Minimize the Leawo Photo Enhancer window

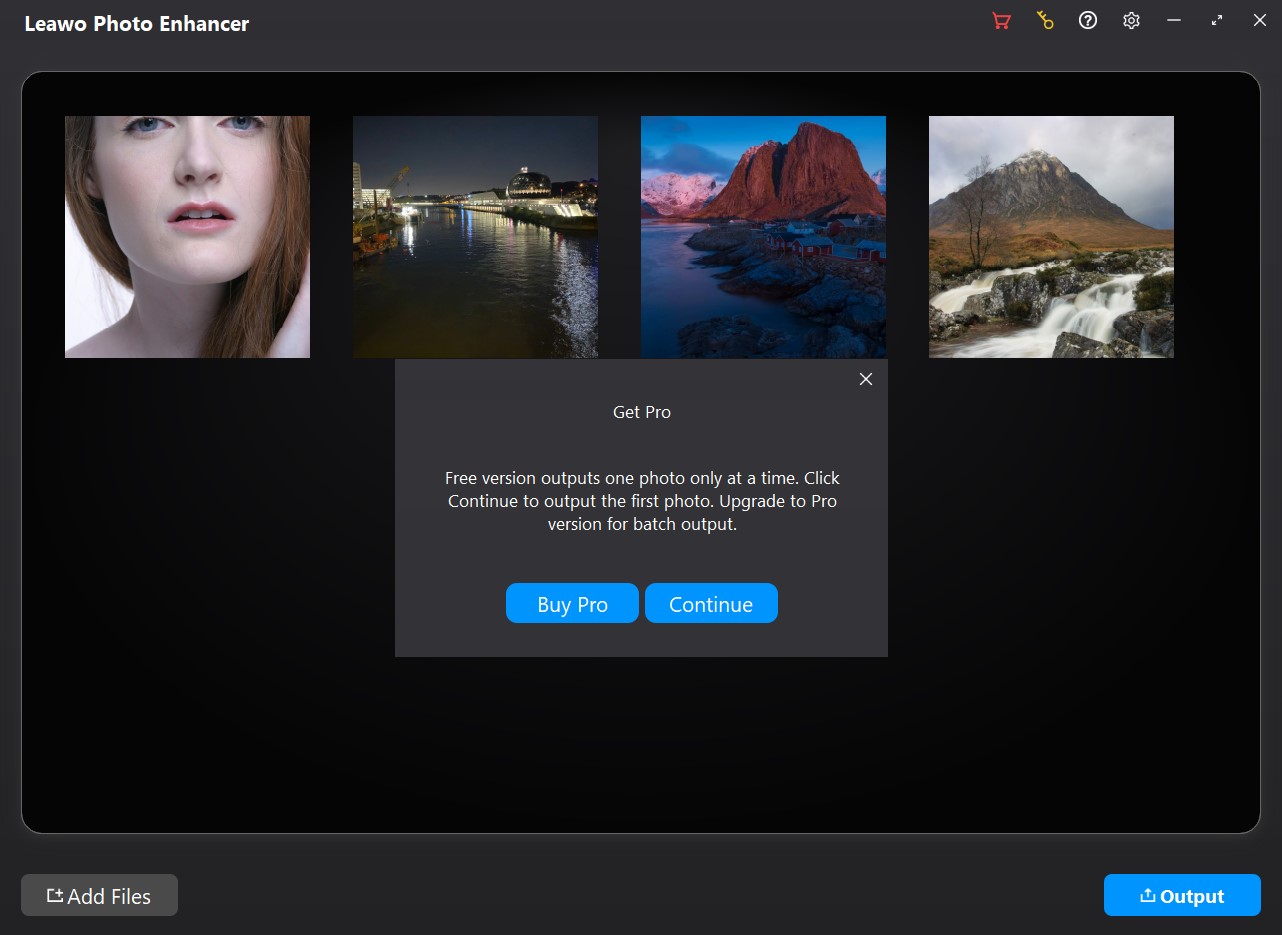(1174, 21)
